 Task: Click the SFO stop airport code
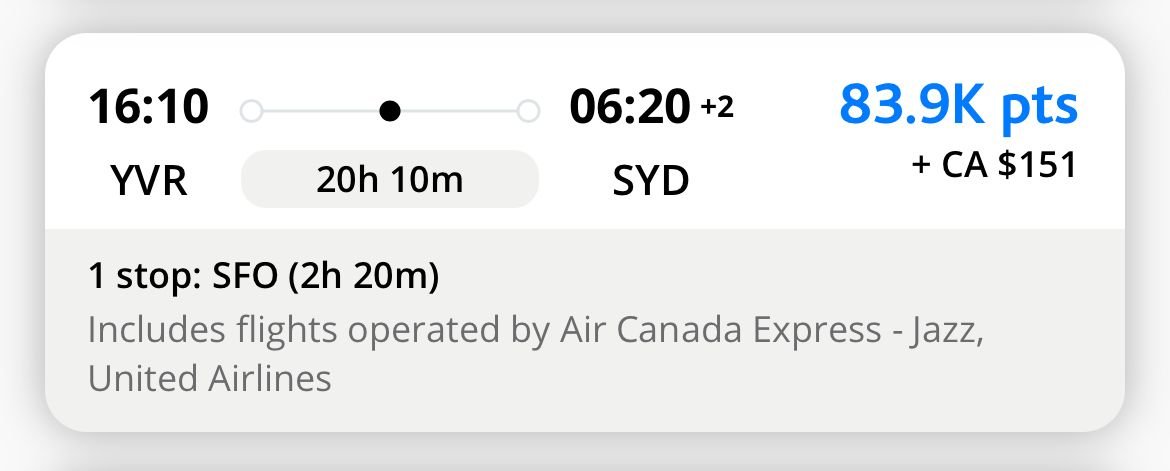244,277
